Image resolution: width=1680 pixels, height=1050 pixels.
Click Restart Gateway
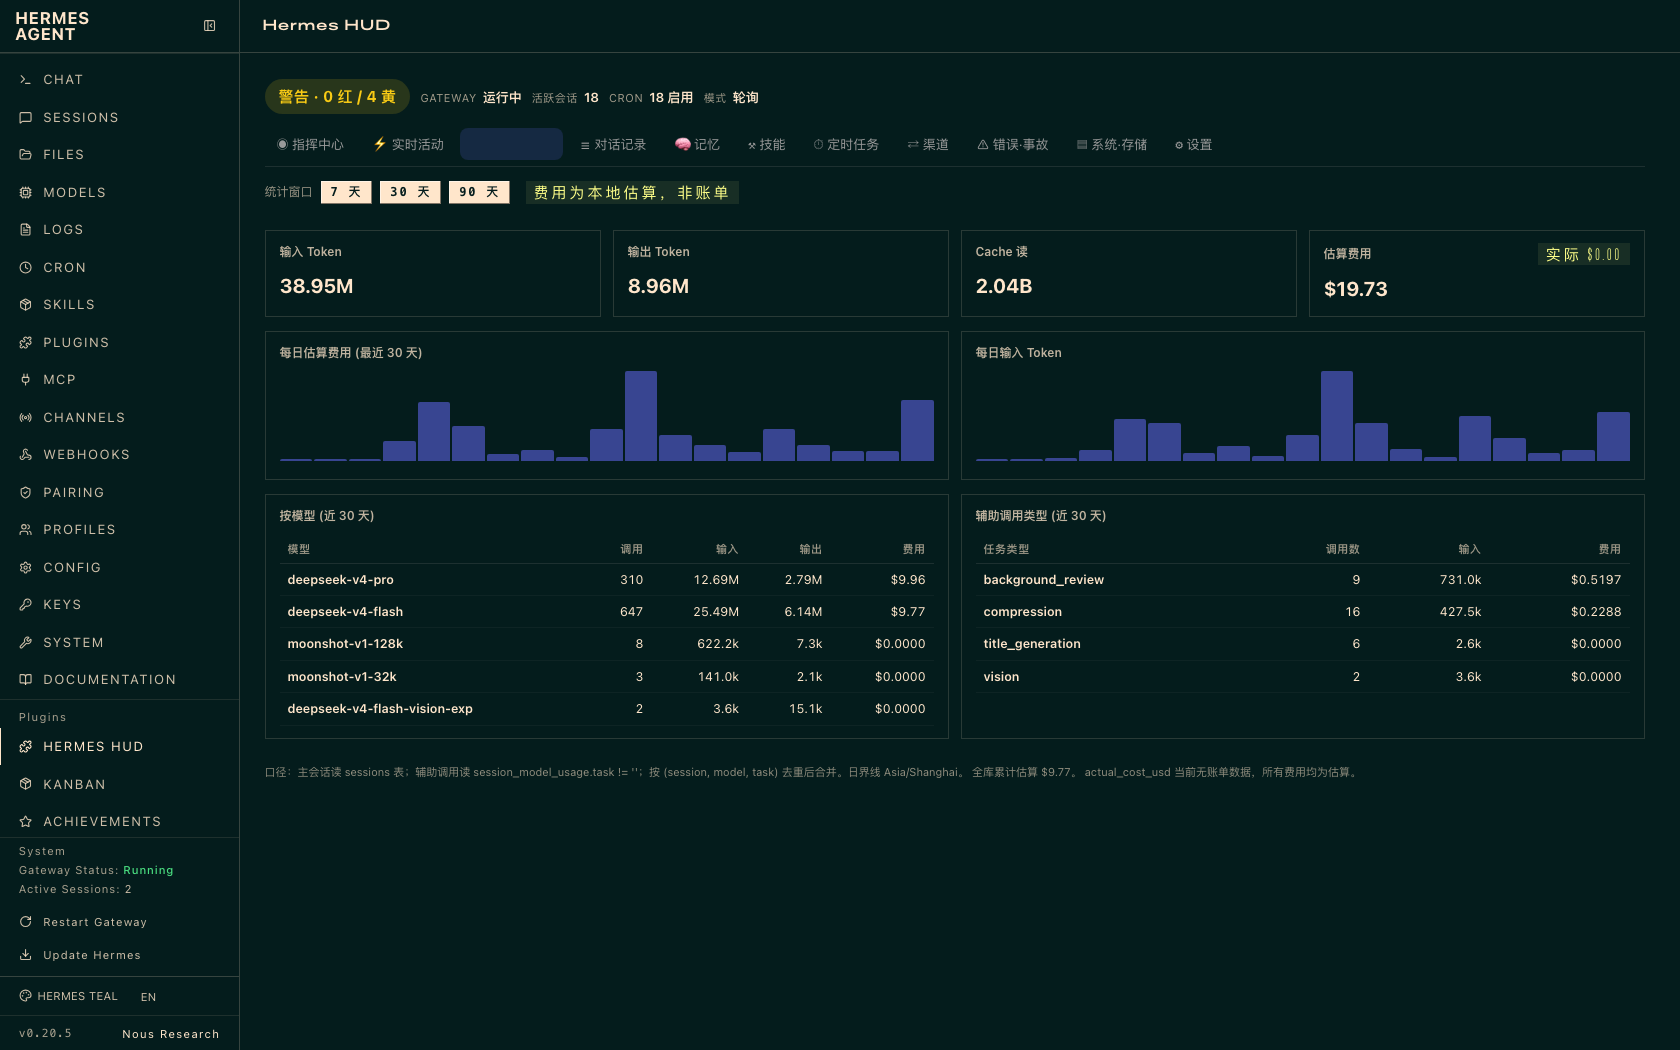tap(95, 922)
